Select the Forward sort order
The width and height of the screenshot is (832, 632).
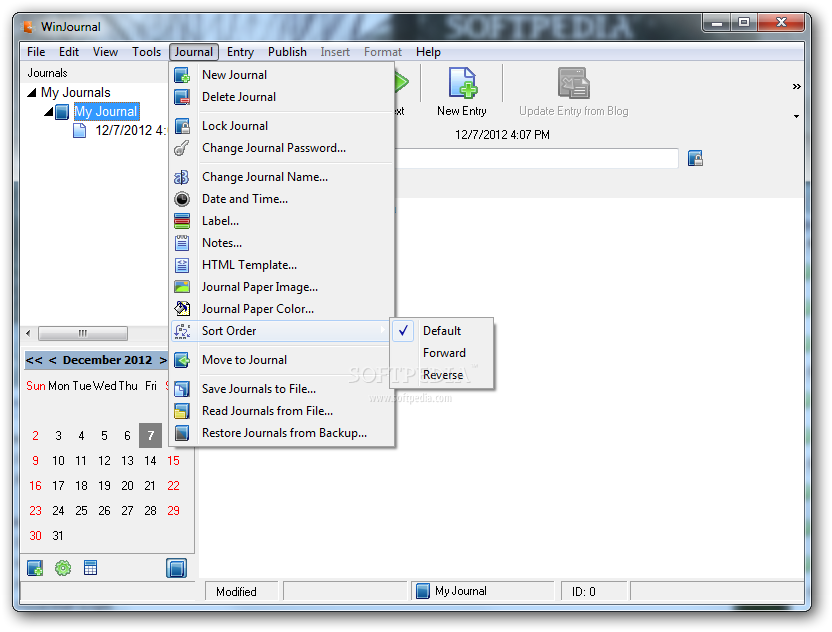point(444,353)
